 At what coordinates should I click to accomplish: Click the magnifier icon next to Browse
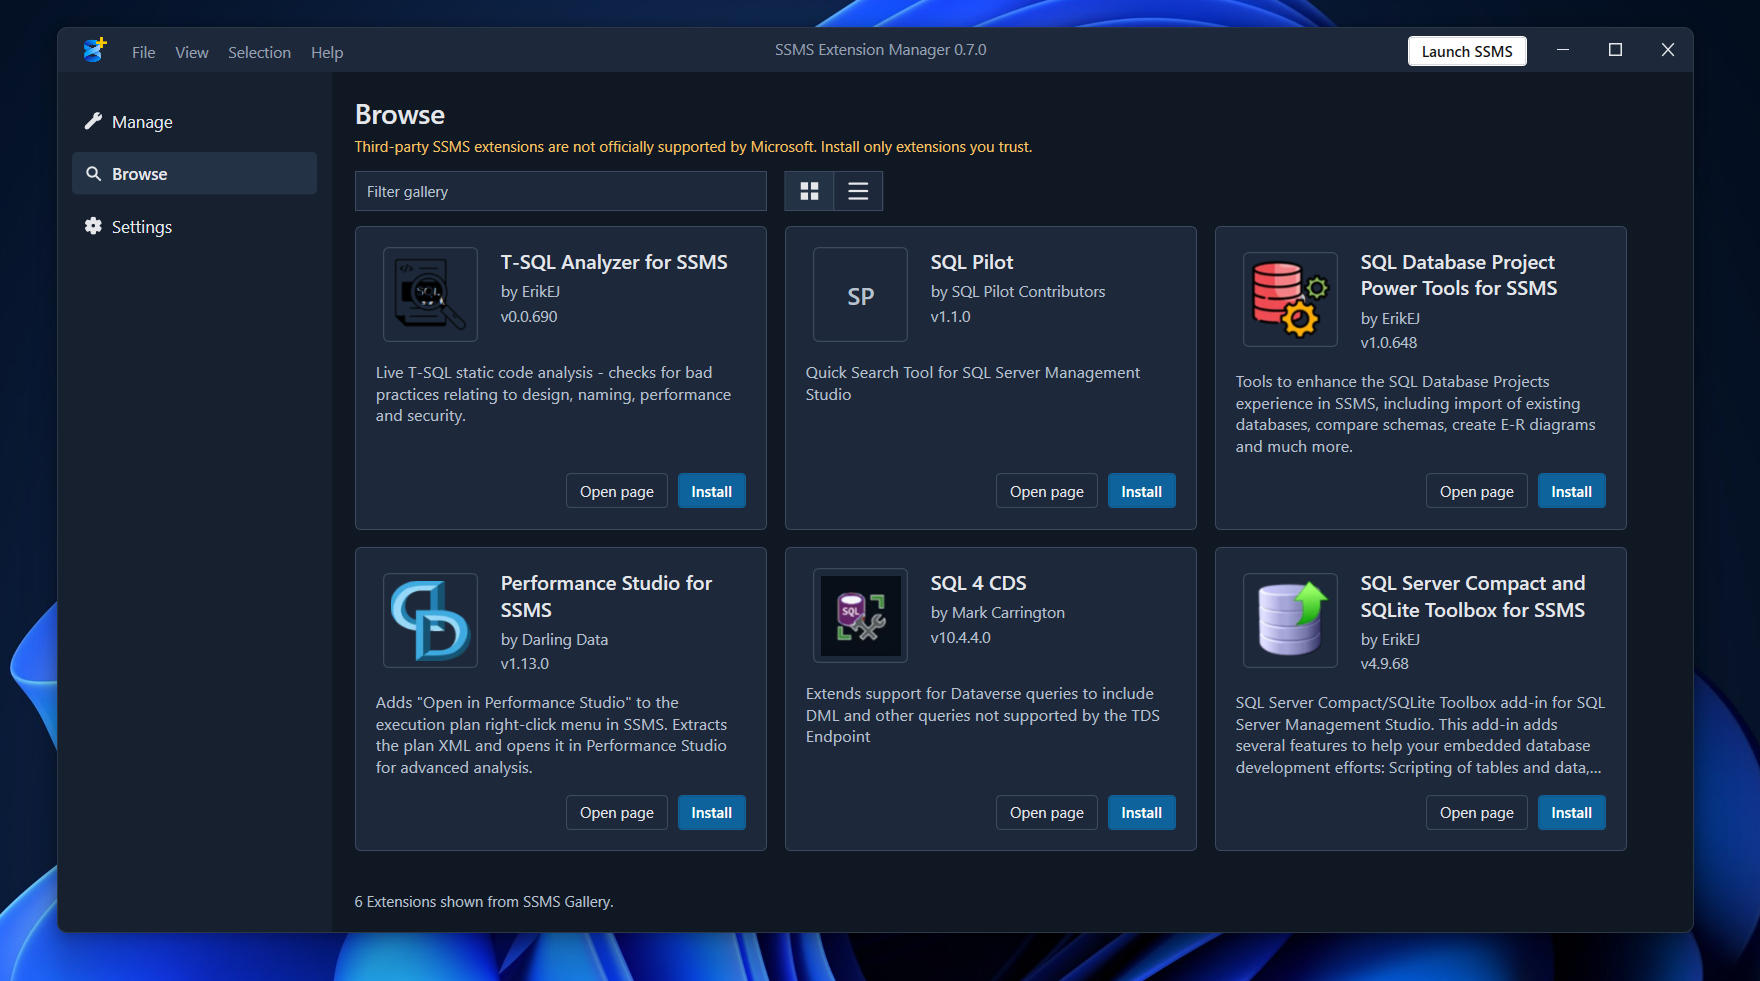point(93,174)
